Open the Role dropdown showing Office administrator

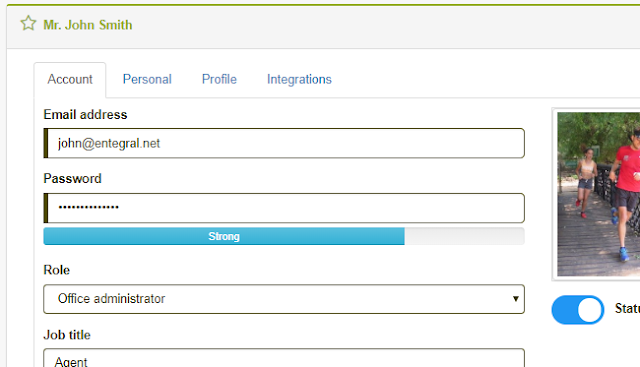[284, 299]
